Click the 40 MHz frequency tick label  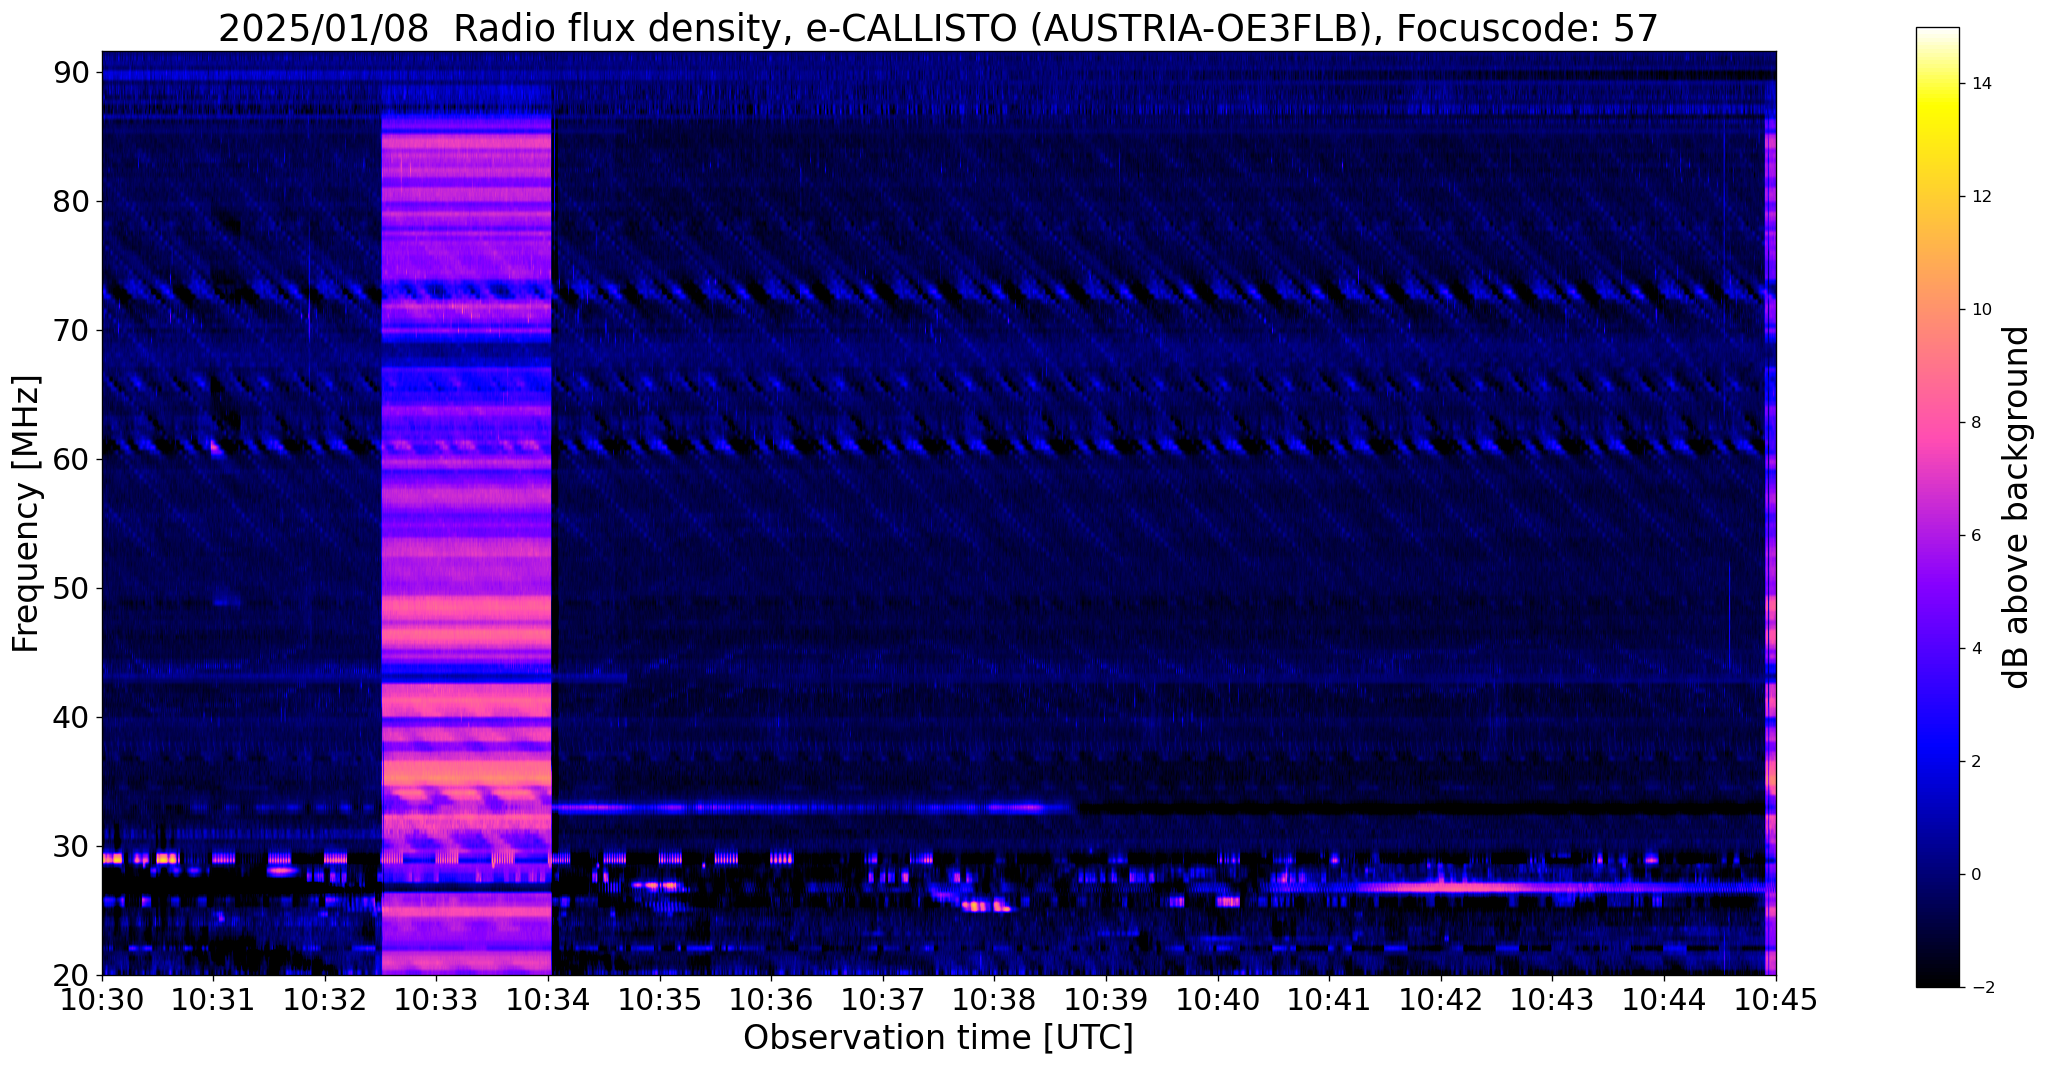tap(71, 717)
